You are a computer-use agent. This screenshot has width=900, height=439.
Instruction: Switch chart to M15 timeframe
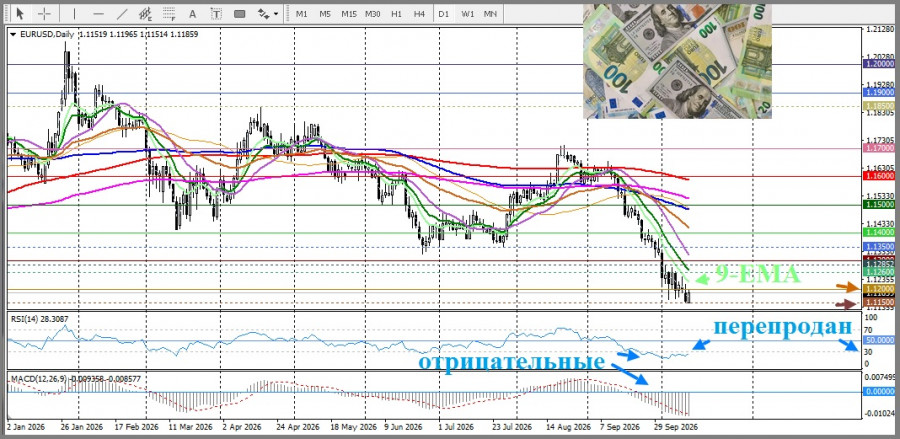349,14
